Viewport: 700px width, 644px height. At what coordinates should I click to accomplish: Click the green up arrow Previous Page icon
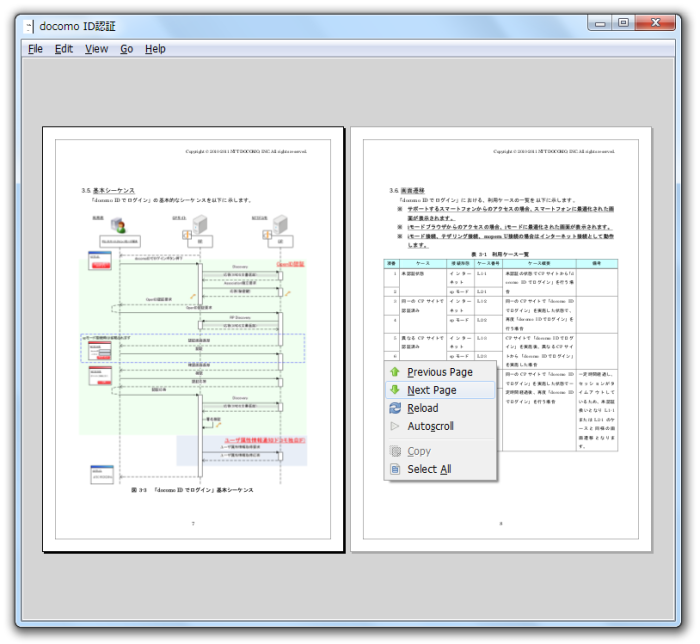click(x=395, y=371)
